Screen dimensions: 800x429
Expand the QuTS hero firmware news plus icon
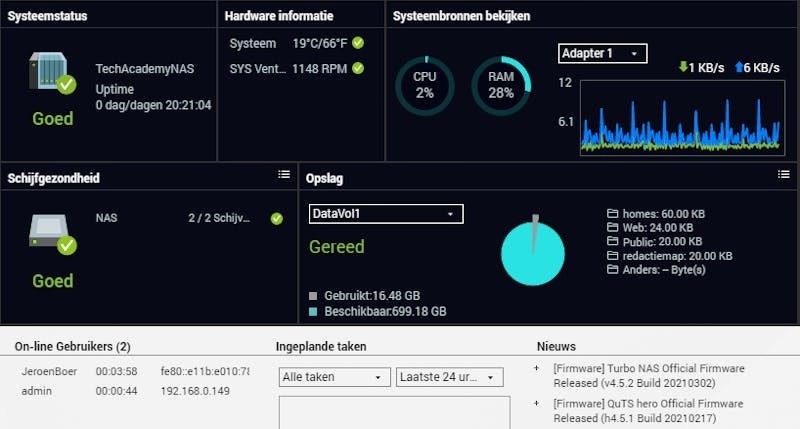(536, 403)
